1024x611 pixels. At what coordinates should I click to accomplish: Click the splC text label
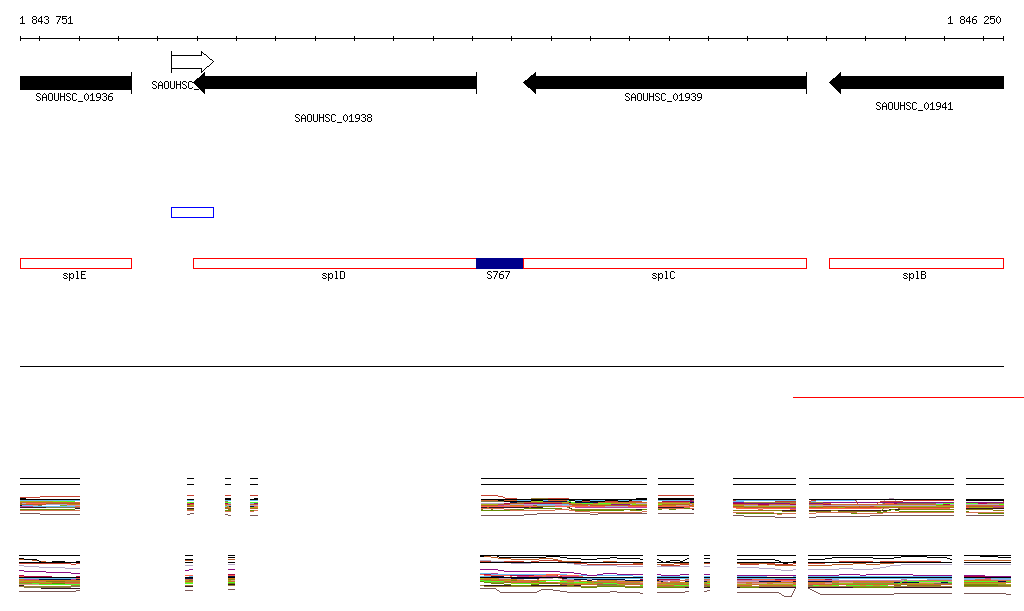[663, 275]
